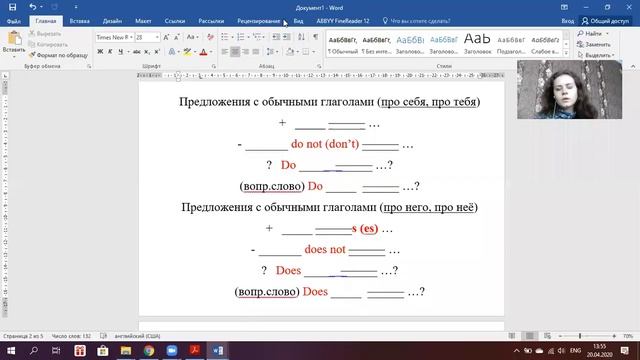Click Вход (Sign in) link
The width and height of the screenshot is (640, 360).
(x=567, y=21)
